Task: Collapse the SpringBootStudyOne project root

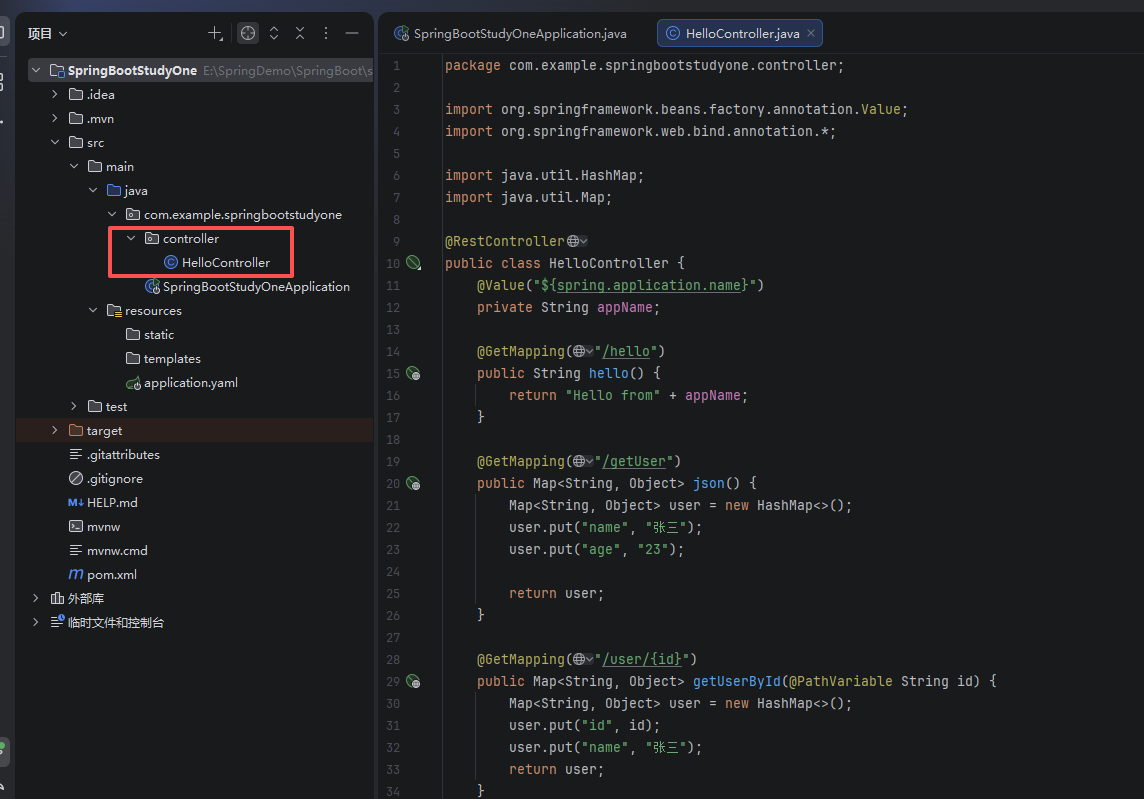Action: 36,70
